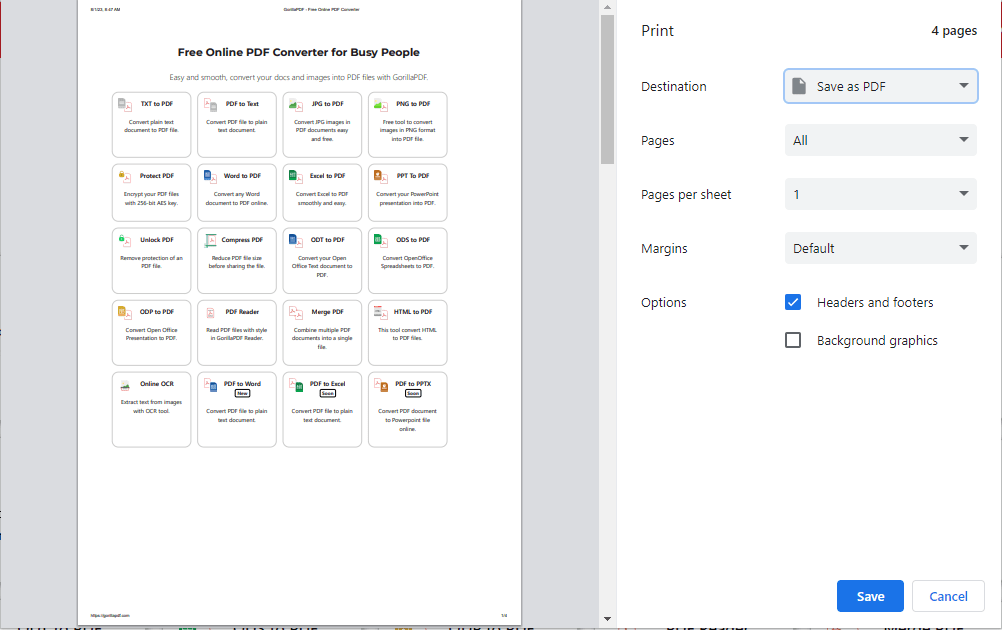
Task: Click the PPT to PDF icon
Action: click(x=382, y=176)
